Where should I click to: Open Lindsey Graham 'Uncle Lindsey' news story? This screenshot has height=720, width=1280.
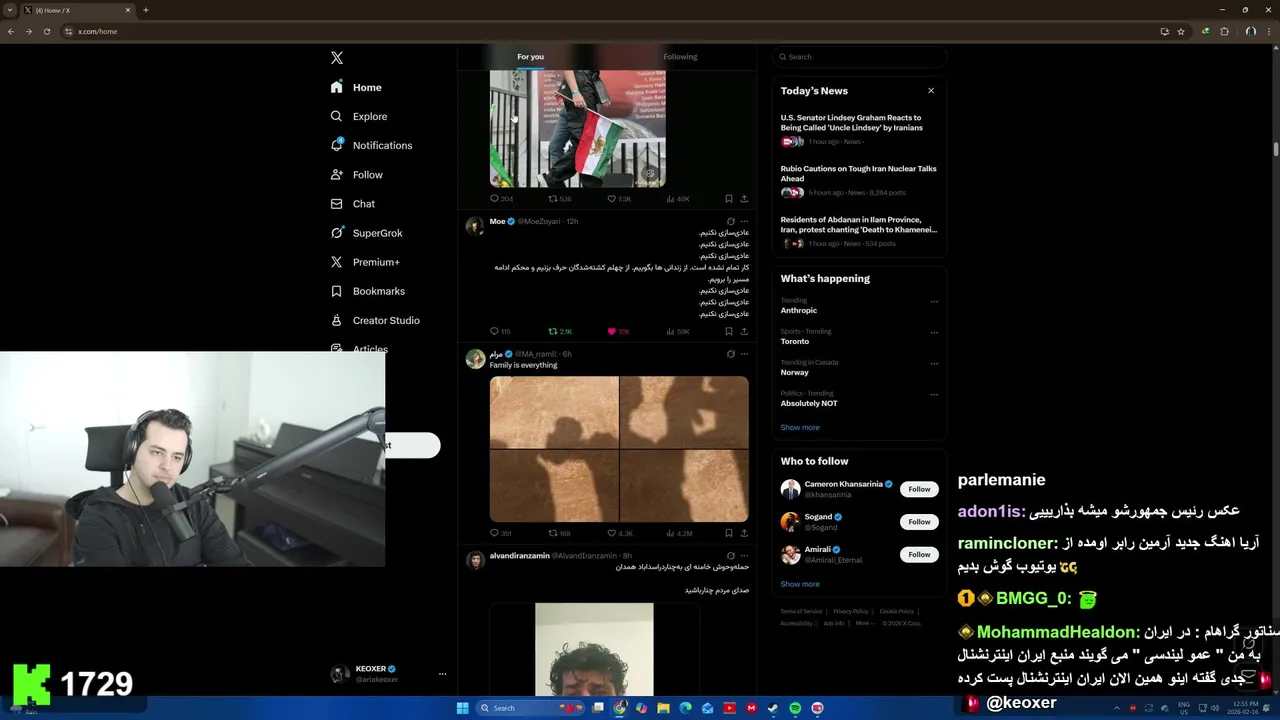click(858, 131)
